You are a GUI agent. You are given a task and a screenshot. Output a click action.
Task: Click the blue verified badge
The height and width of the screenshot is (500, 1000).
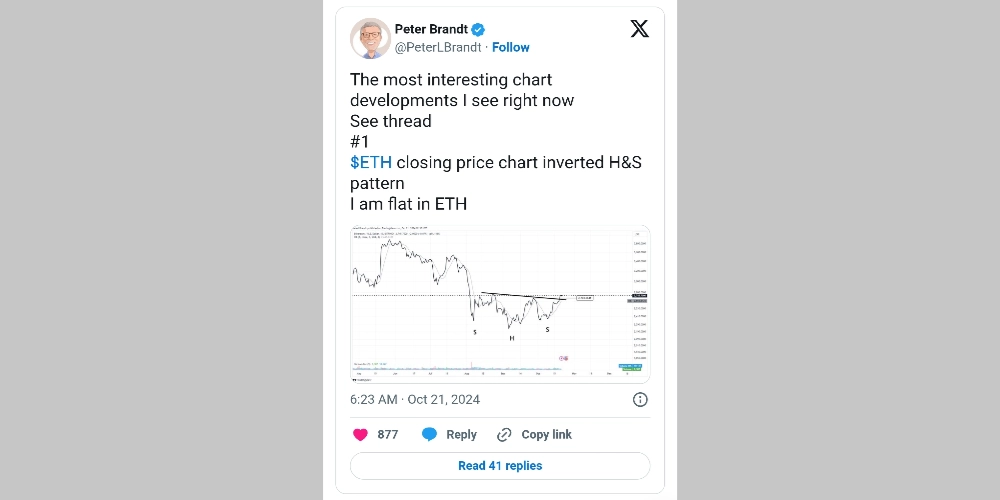(x=478, y=29)
